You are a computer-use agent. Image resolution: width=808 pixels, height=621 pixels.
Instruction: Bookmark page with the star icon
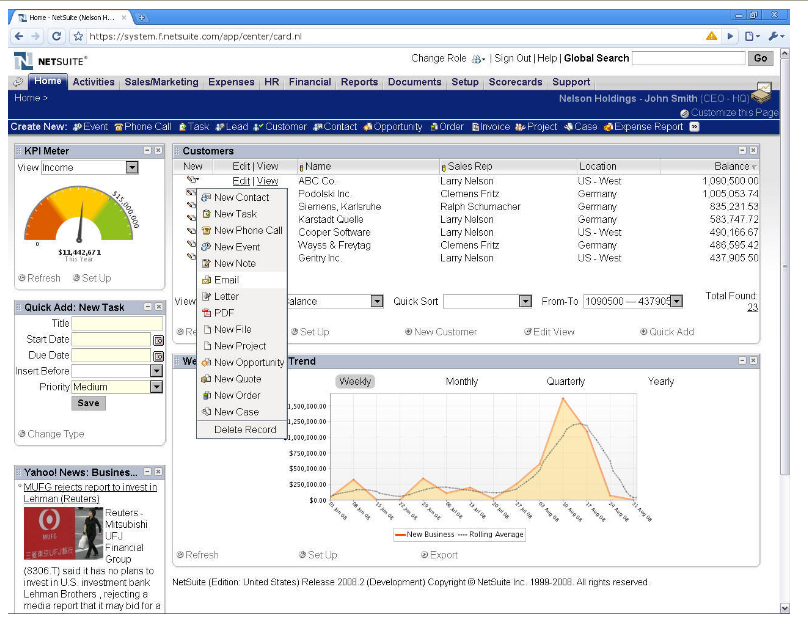tap(78, 36)
